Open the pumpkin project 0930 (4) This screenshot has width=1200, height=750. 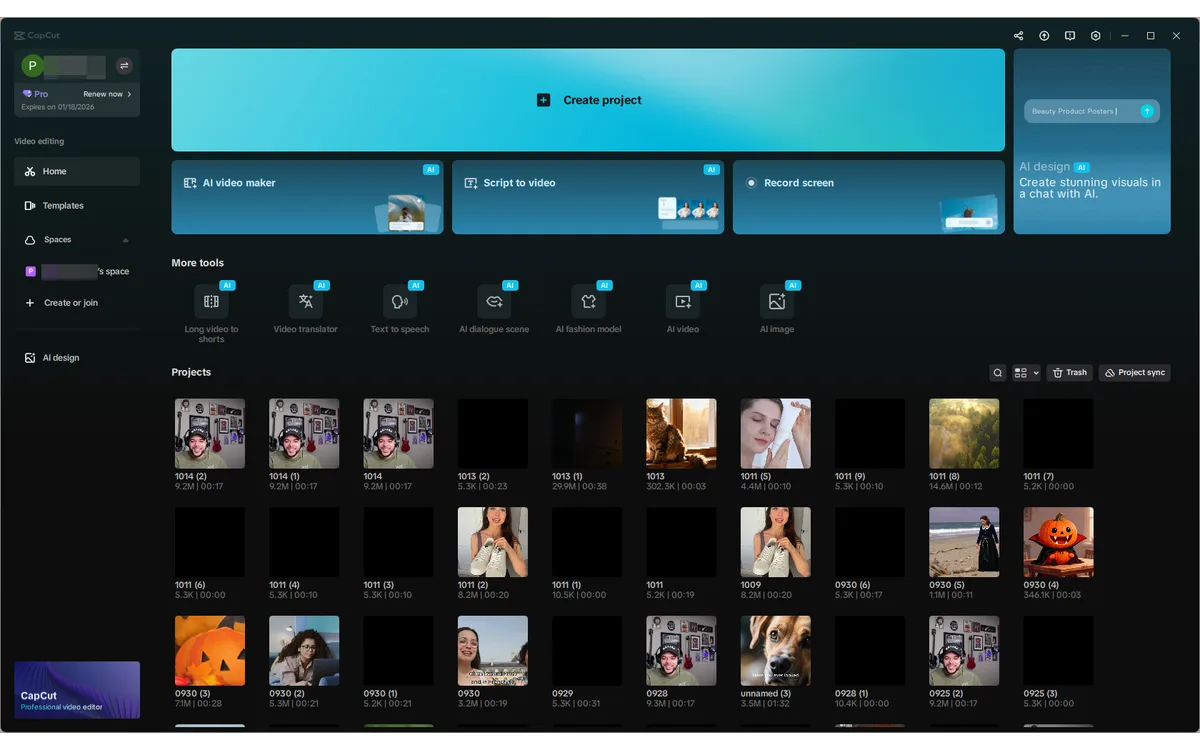click(1058, 542)
